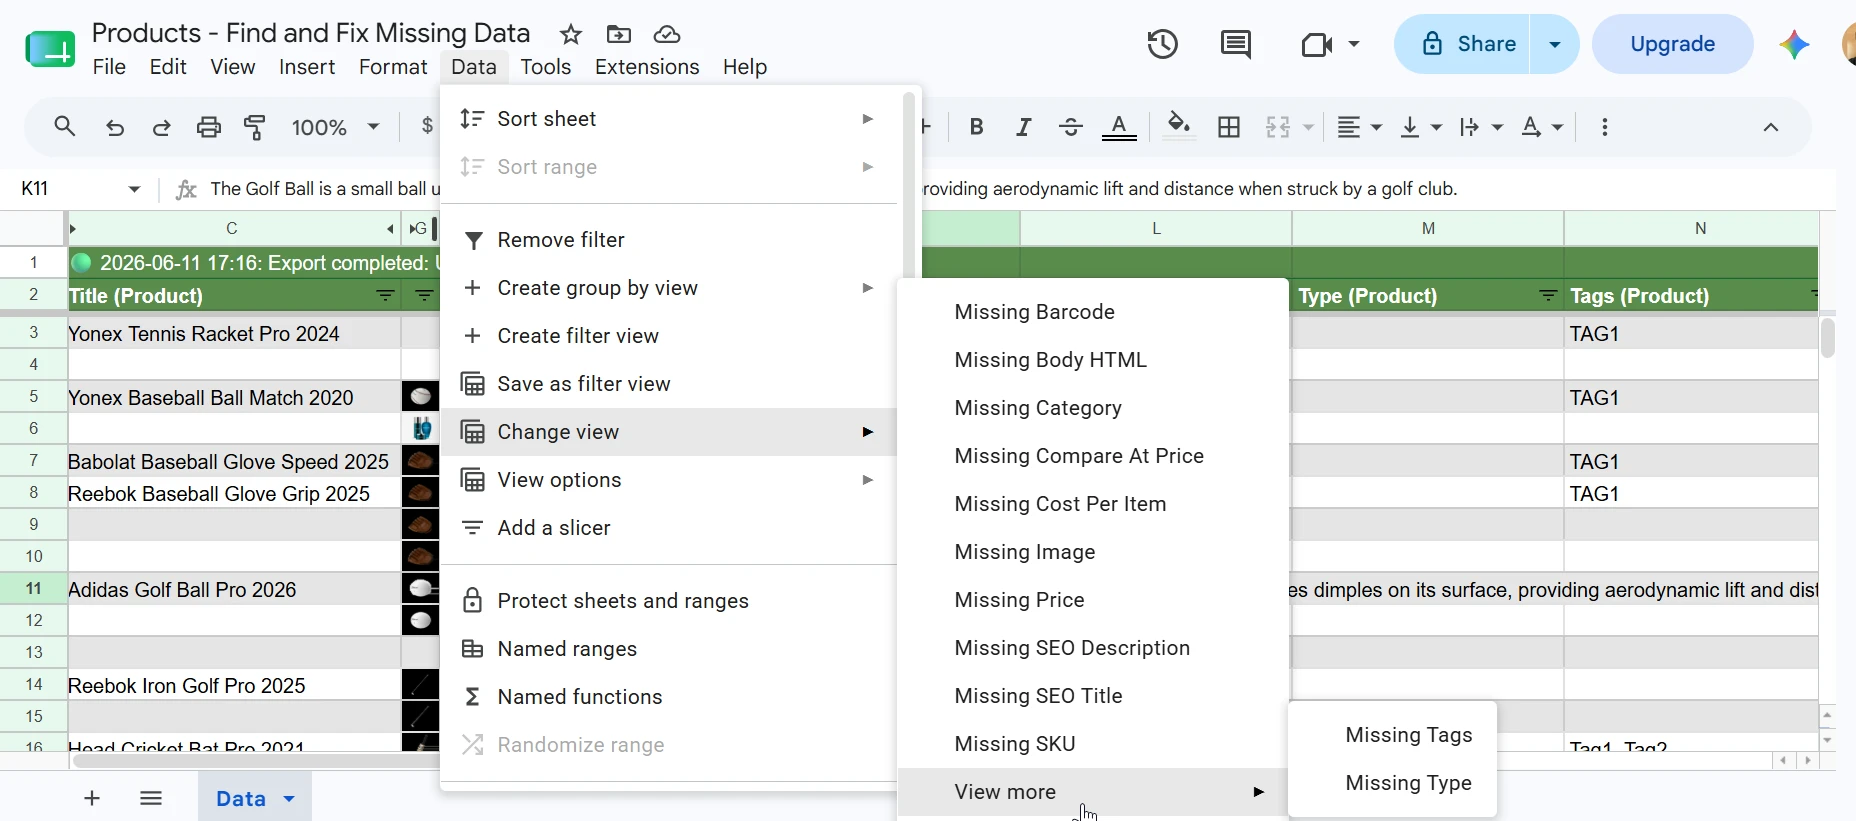Switch to Missing Price view
Viewport: 1856px width, 821px height.
pyautogui.click(x=1093, y=600)
